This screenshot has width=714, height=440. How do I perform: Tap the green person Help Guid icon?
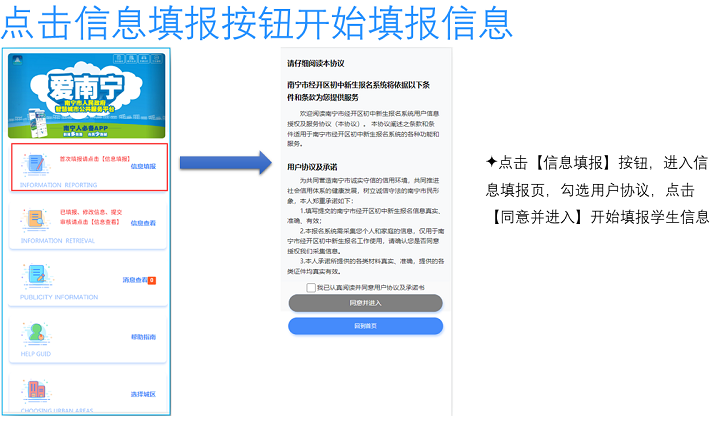point(36,333)
